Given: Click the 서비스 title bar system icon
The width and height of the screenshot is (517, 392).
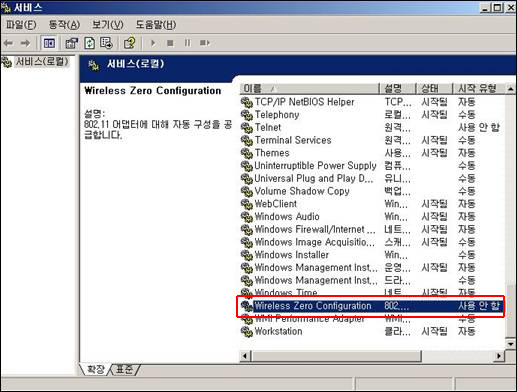Looking at the screenshot, I should tap(6, 7).
